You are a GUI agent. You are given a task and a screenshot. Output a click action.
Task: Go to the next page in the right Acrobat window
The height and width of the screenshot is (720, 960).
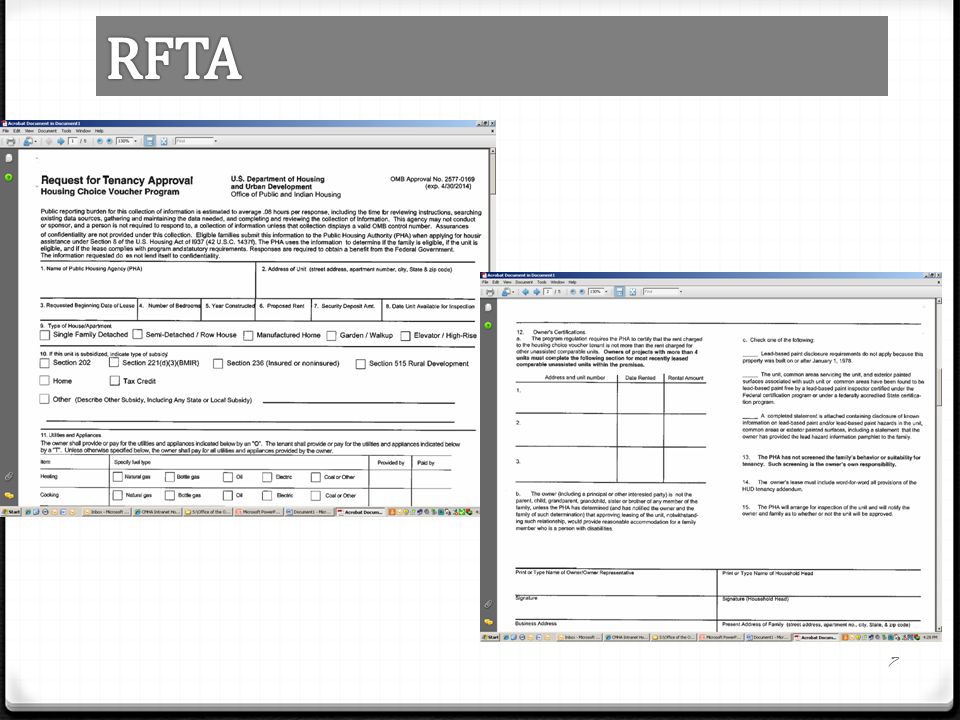[536, 292]
